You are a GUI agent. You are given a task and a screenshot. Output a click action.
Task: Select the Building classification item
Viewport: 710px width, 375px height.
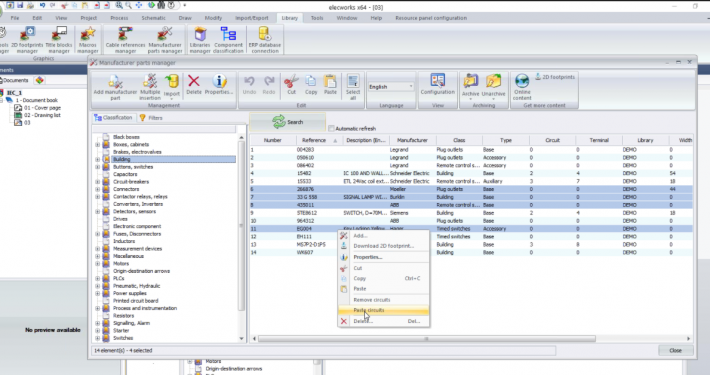[173, 159]
